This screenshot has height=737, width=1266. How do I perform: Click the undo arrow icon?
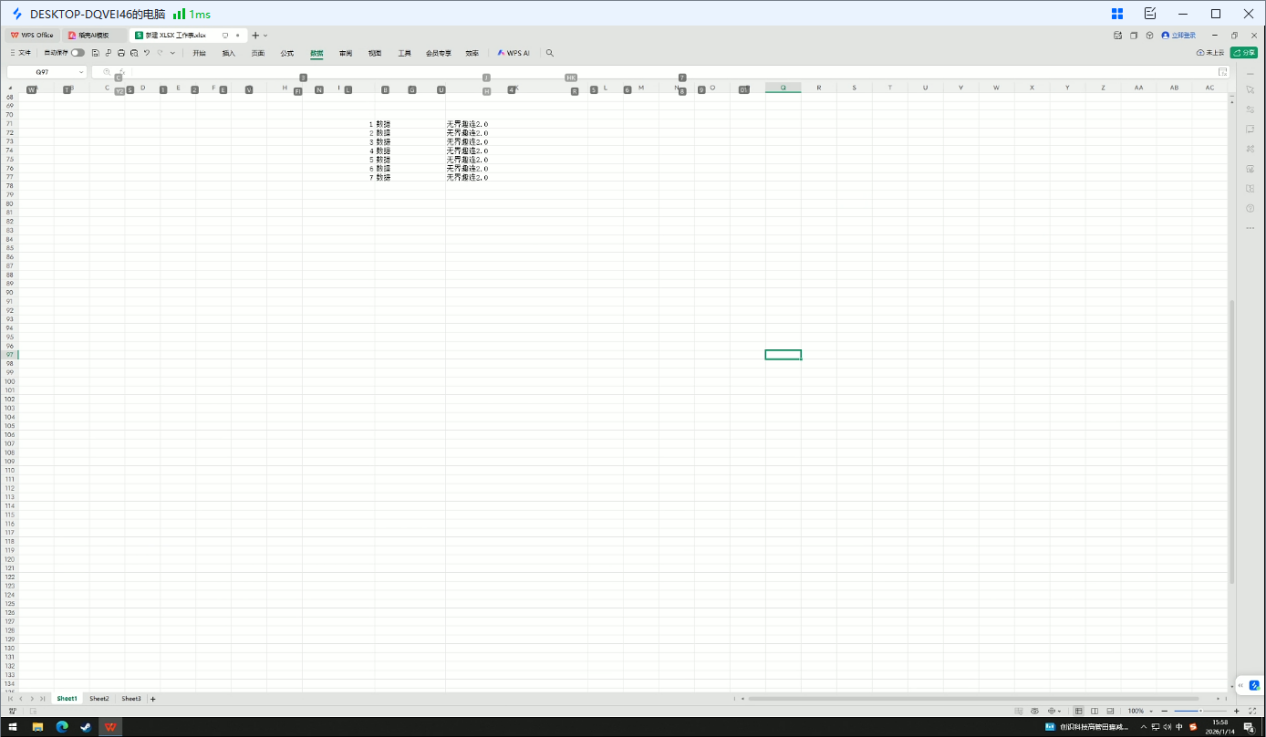(x=147, y=53)
